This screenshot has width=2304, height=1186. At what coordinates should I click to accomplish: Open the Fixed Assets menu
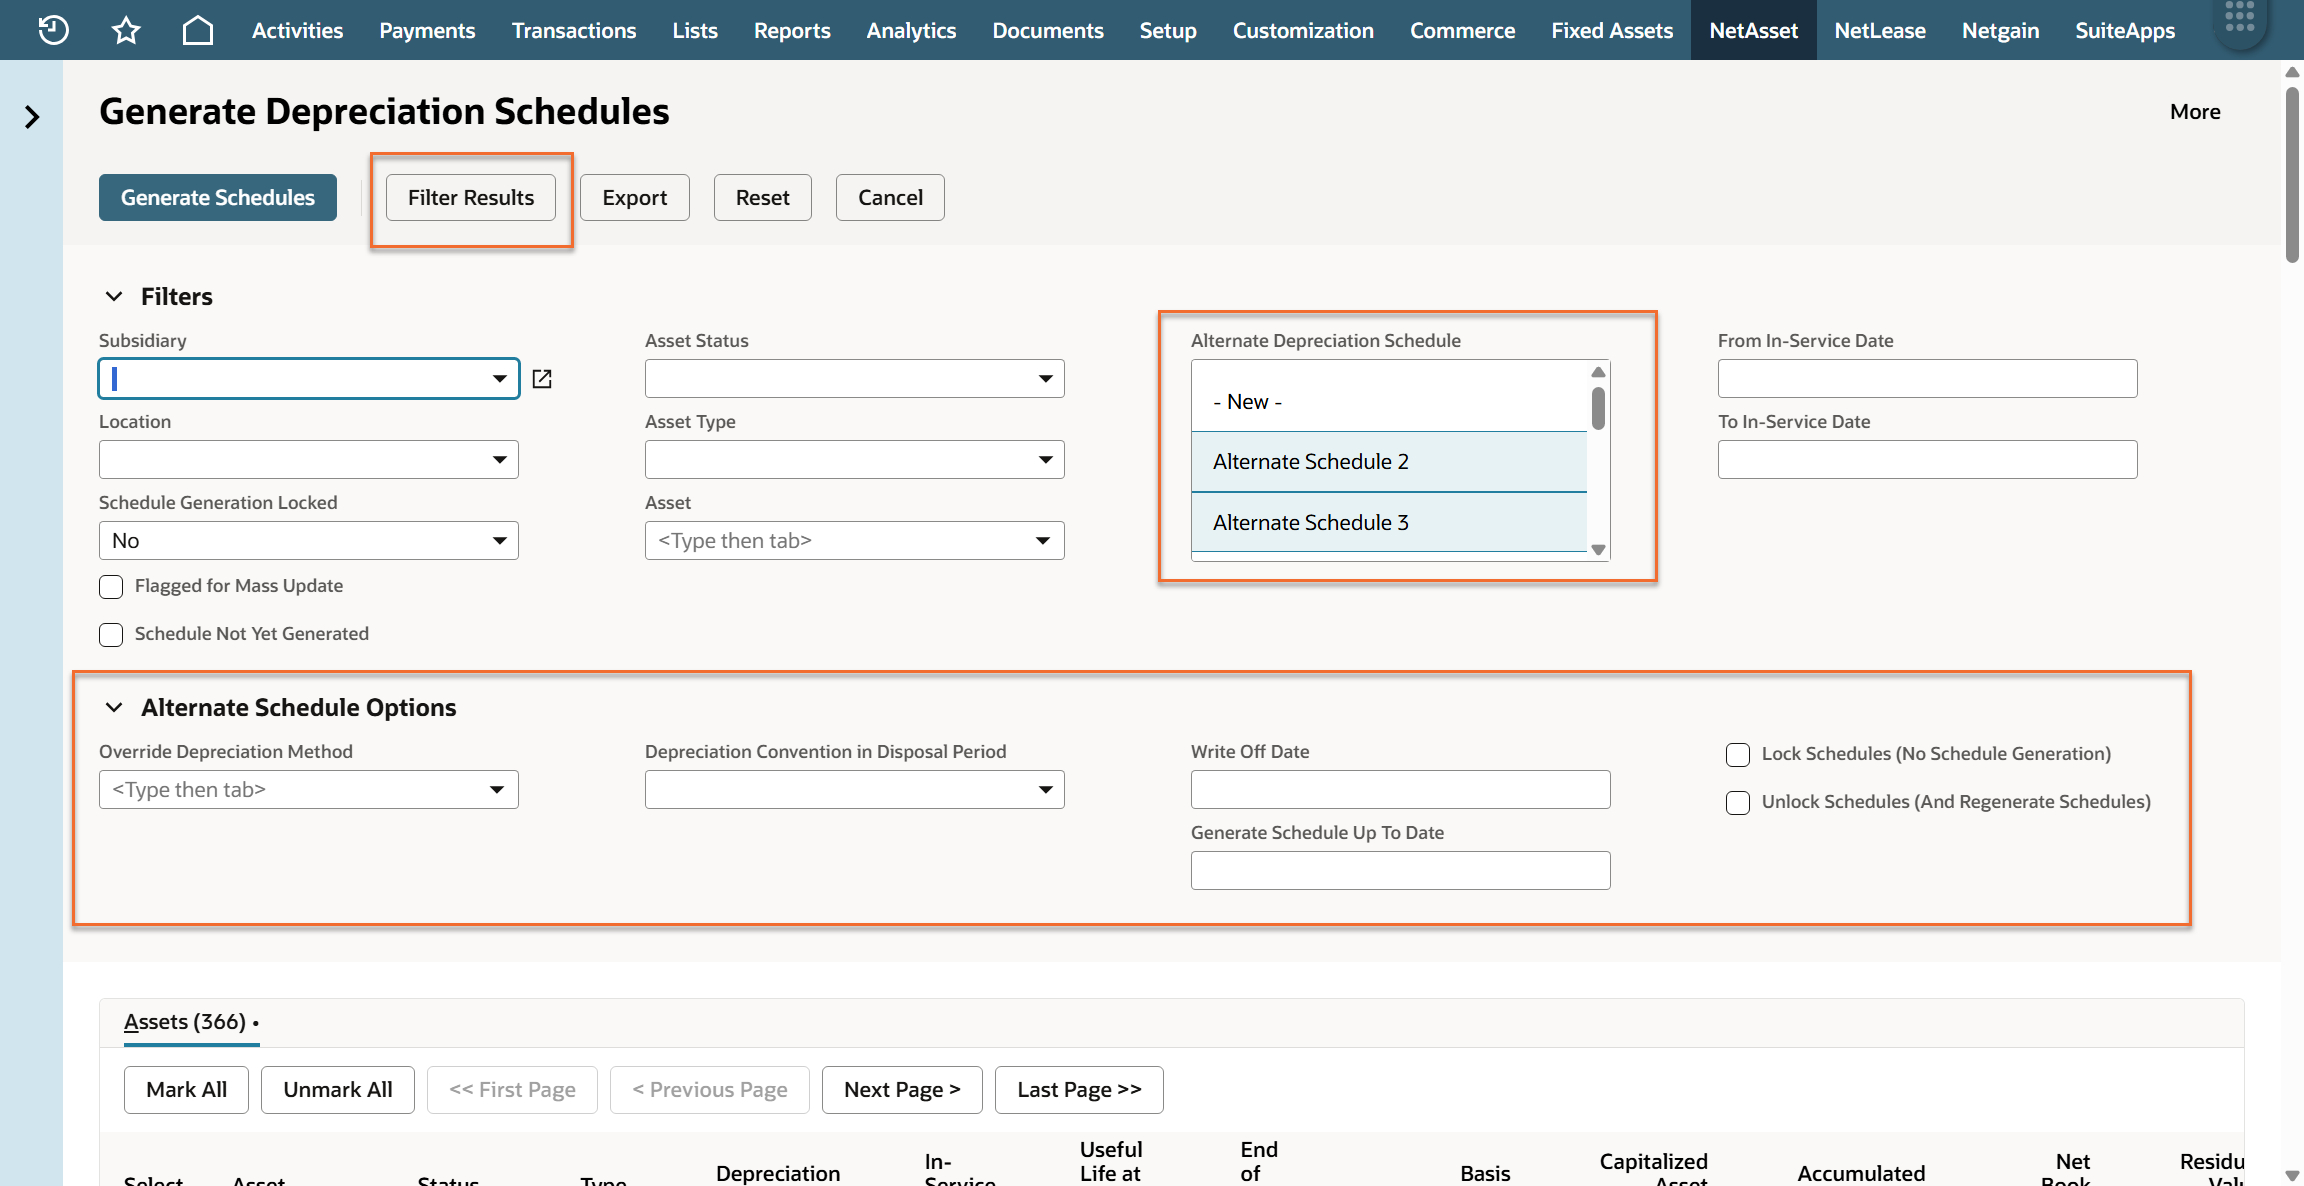[1612, 30]
